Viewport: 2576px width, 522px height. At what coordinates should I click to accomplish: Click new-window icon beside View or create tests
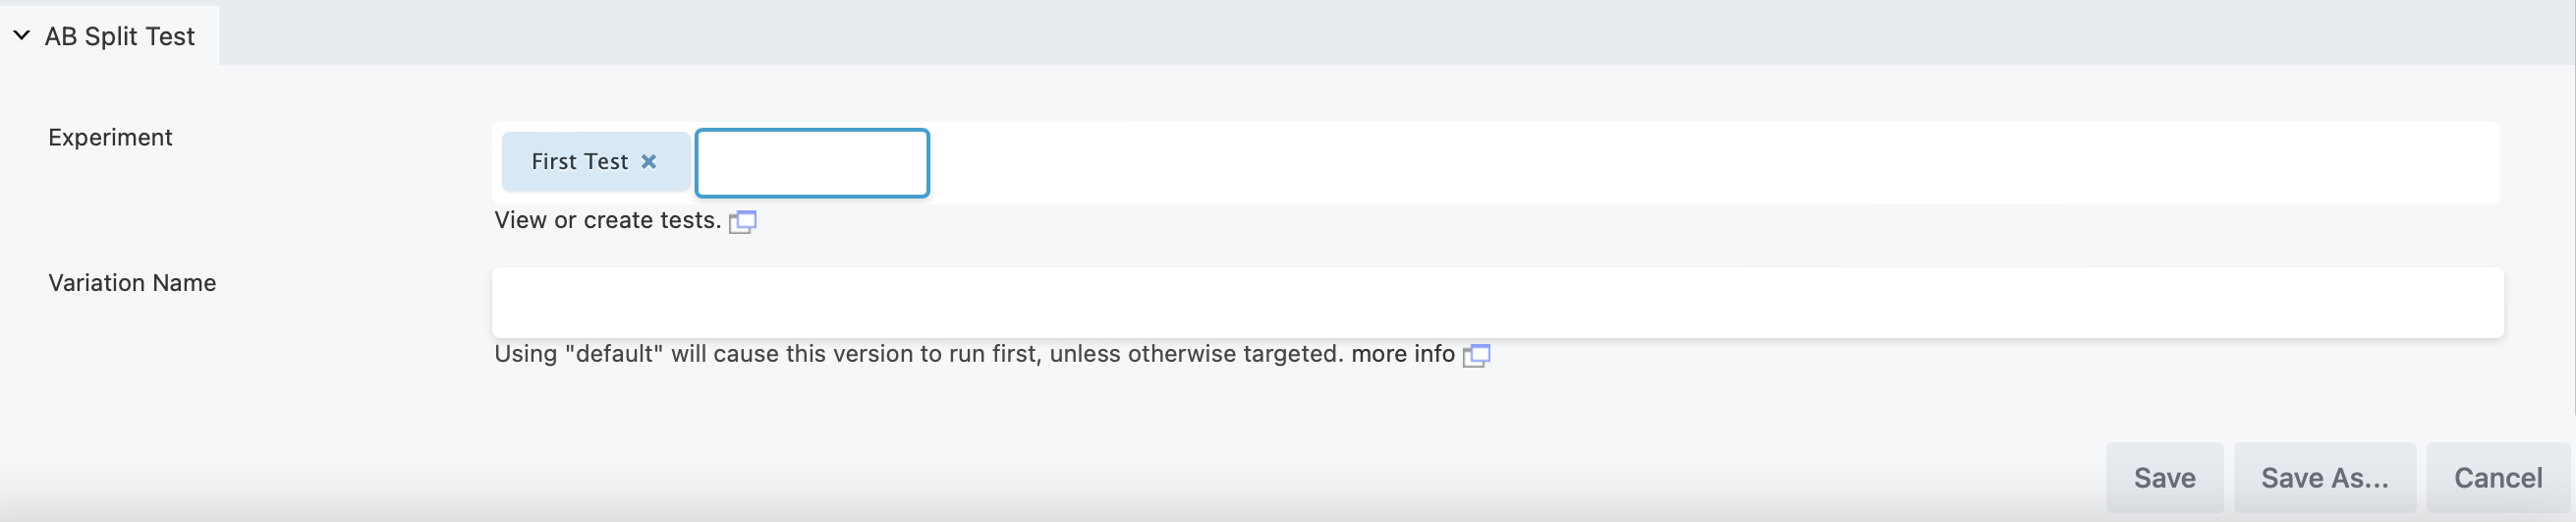coord(743,221)
